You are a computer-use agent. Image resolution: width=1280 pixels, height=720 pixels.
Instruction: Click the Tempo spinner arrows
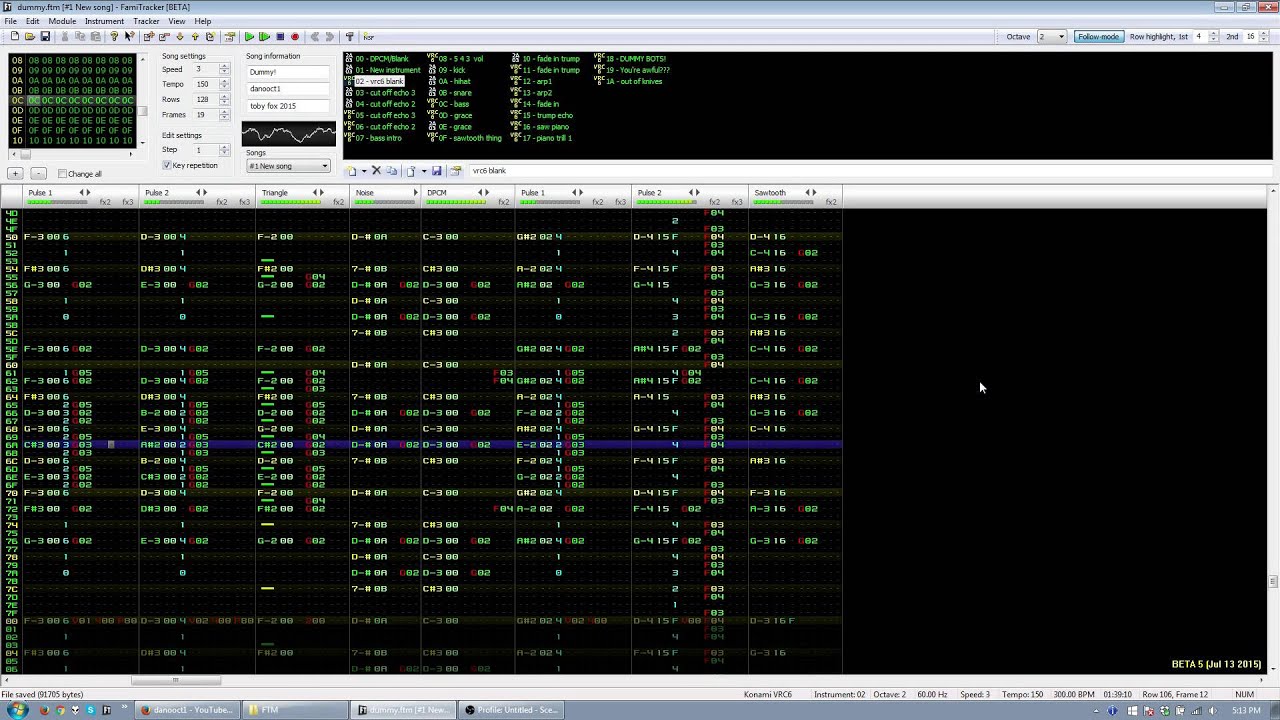224,84
